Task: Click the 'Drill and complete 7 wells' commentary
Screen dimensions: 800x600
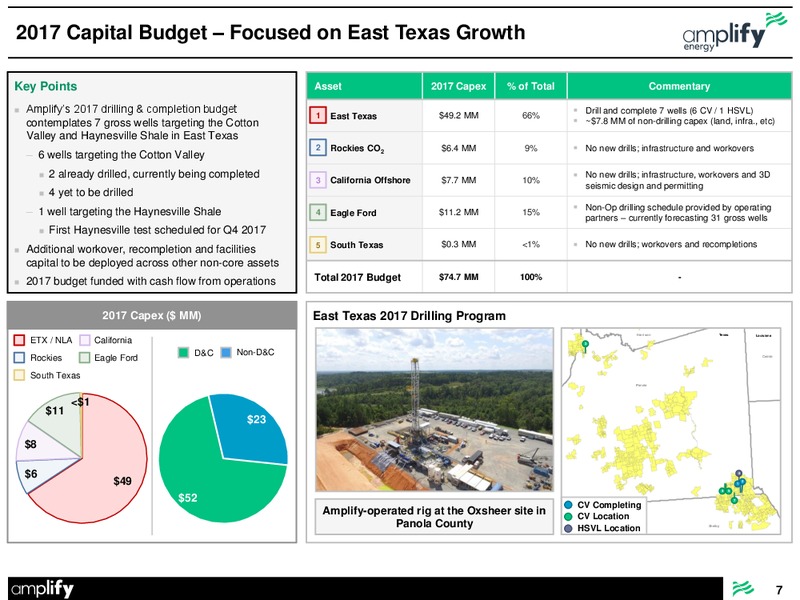Action: pyautogui.click(x=669, y=110)
